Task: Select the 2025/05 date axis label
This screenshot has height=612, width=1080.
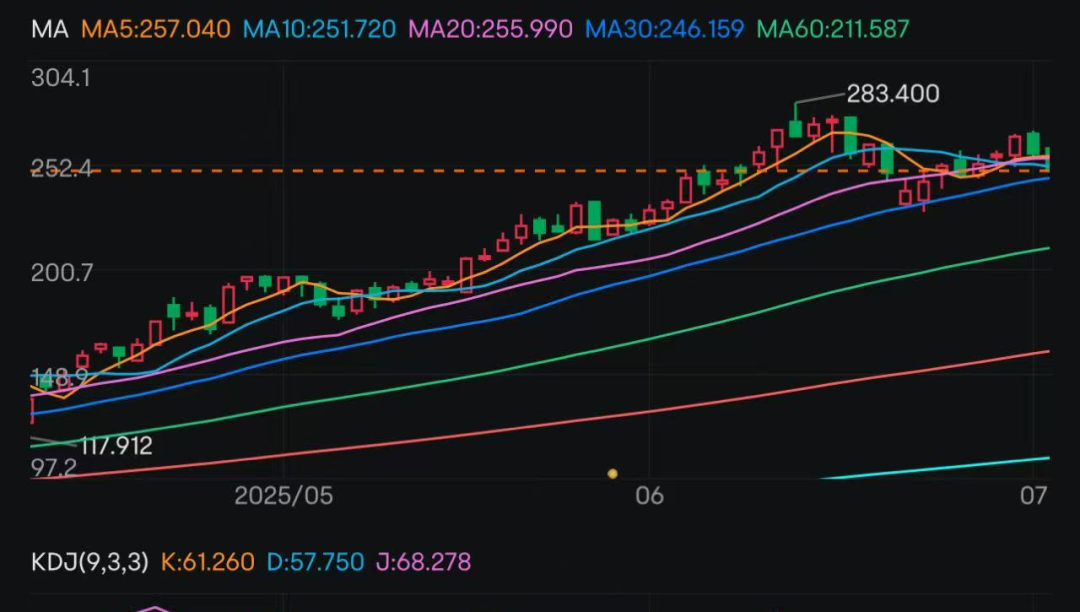Action: click(284, 496)
